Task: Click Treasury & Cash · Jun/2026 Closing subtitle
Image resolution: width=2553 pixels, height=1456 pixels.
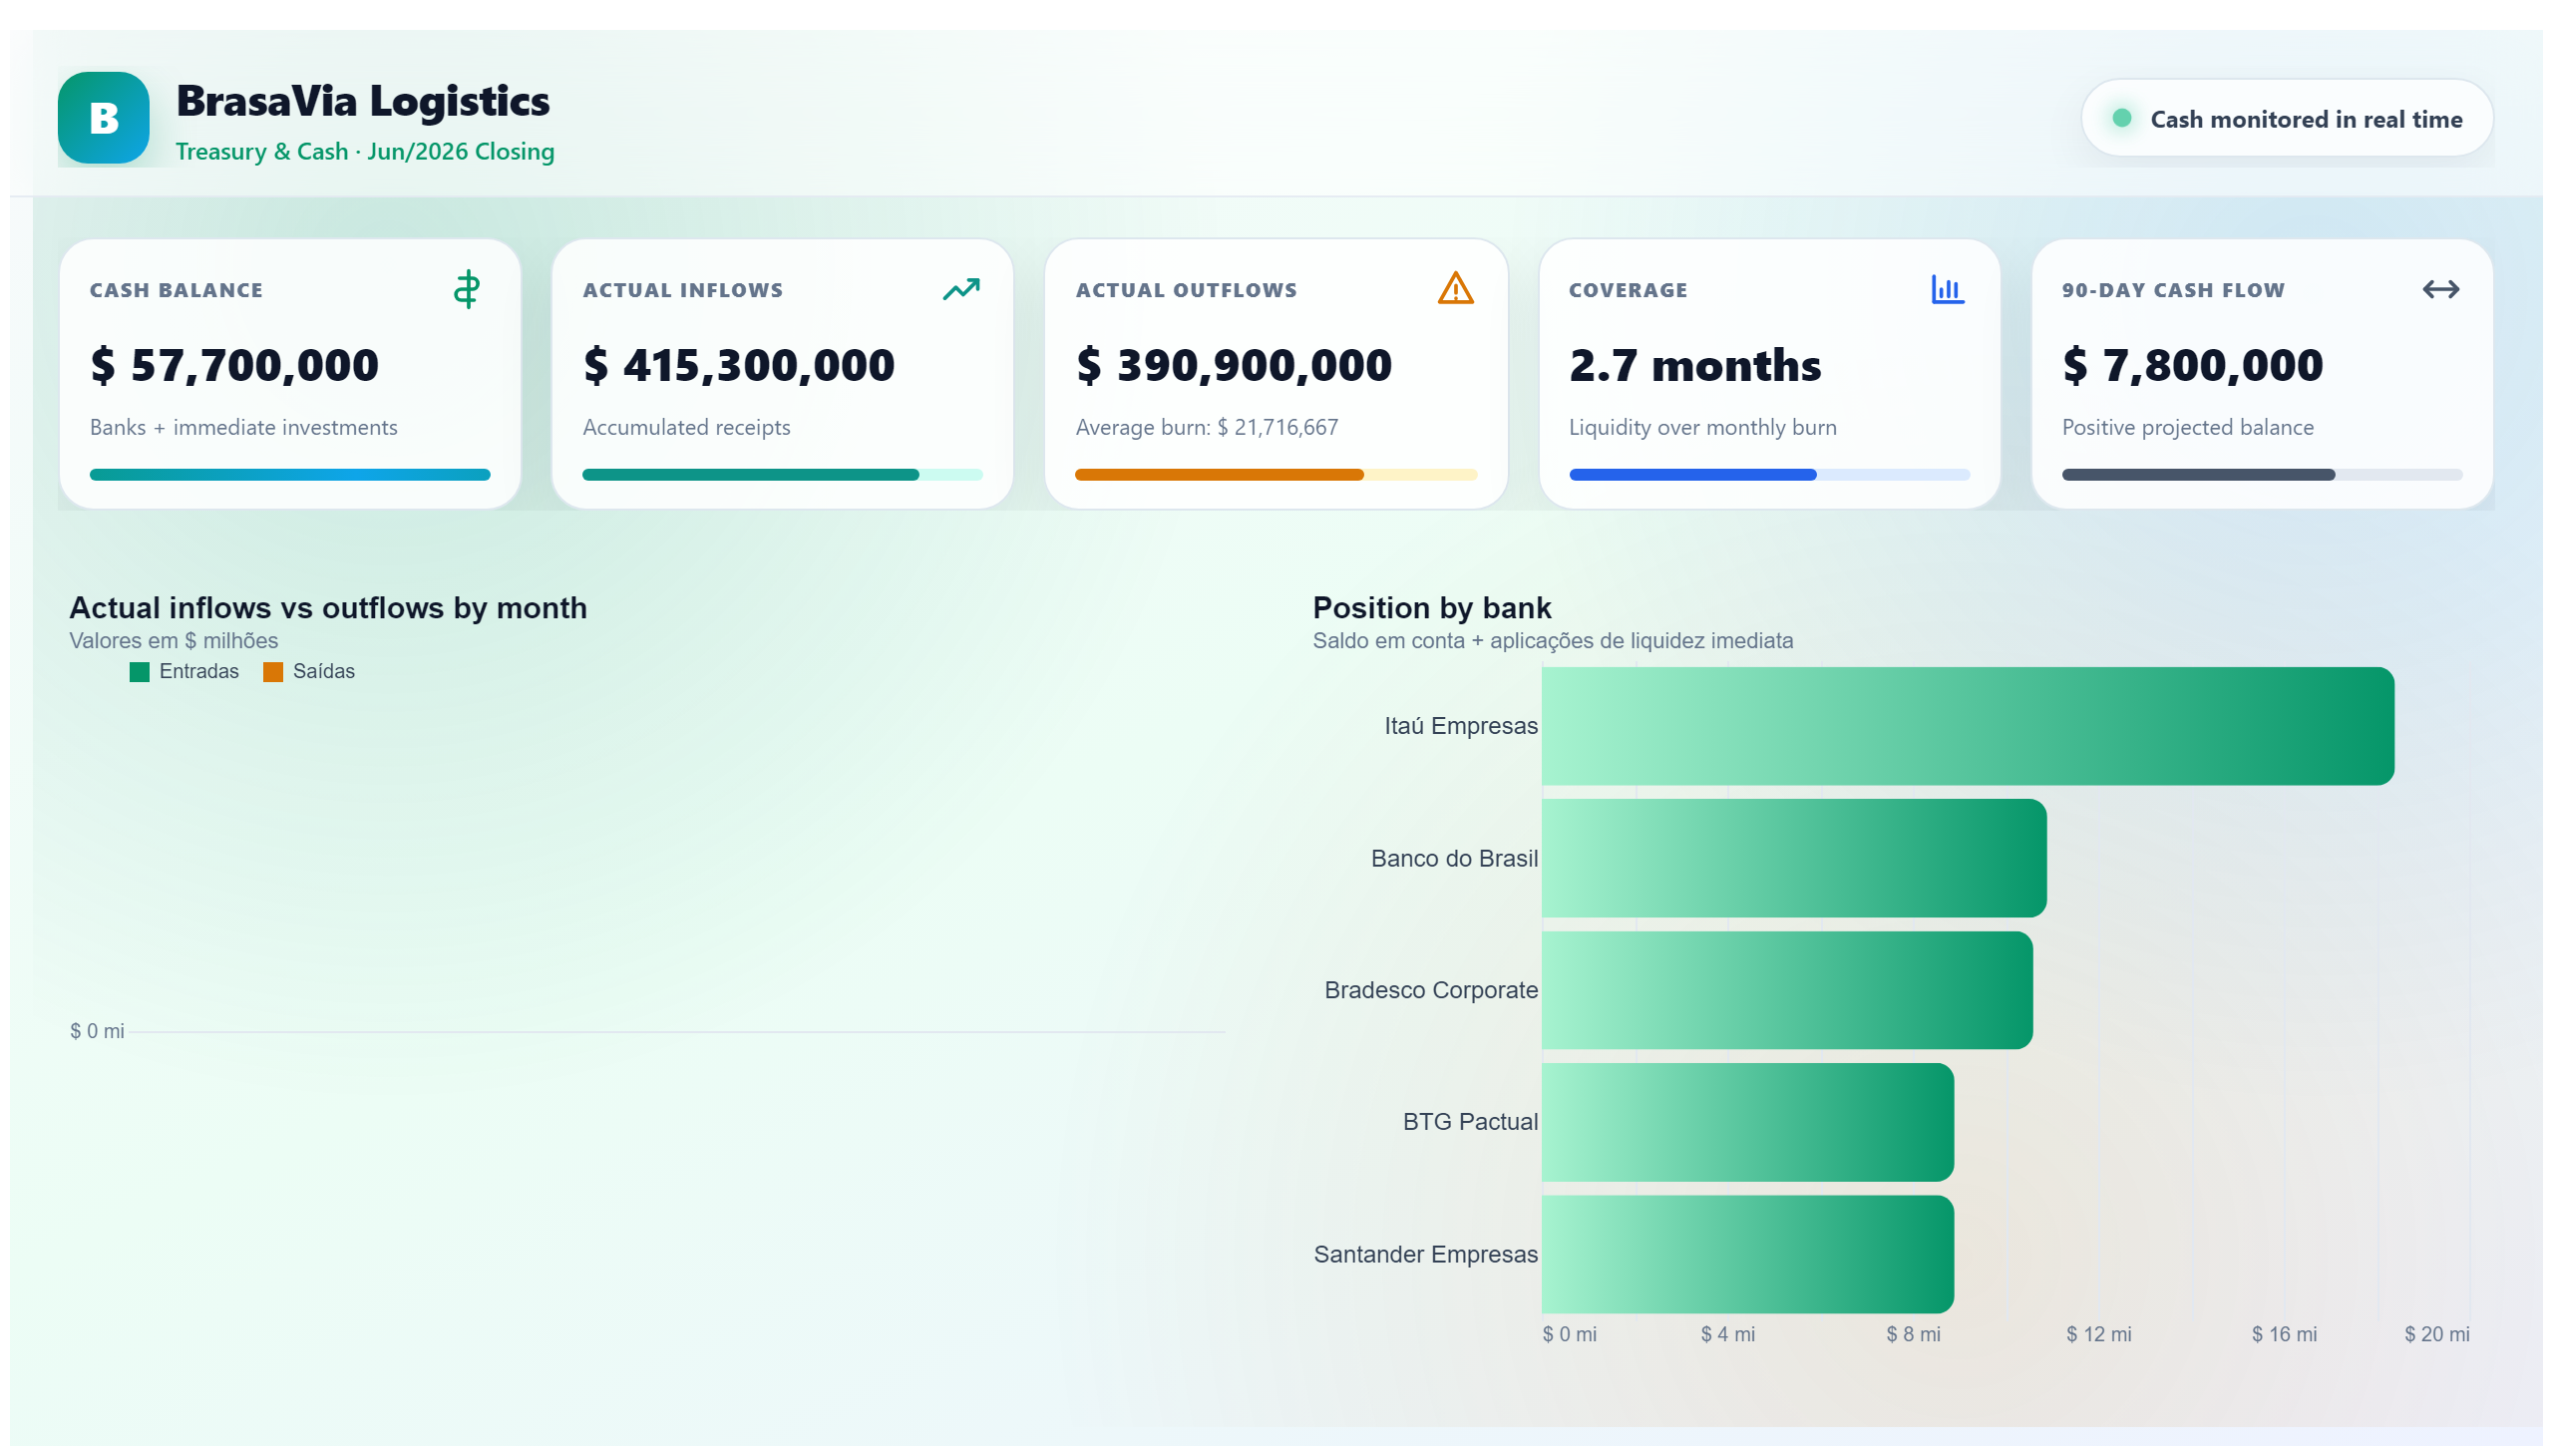Action: click(x=365, y=152)
